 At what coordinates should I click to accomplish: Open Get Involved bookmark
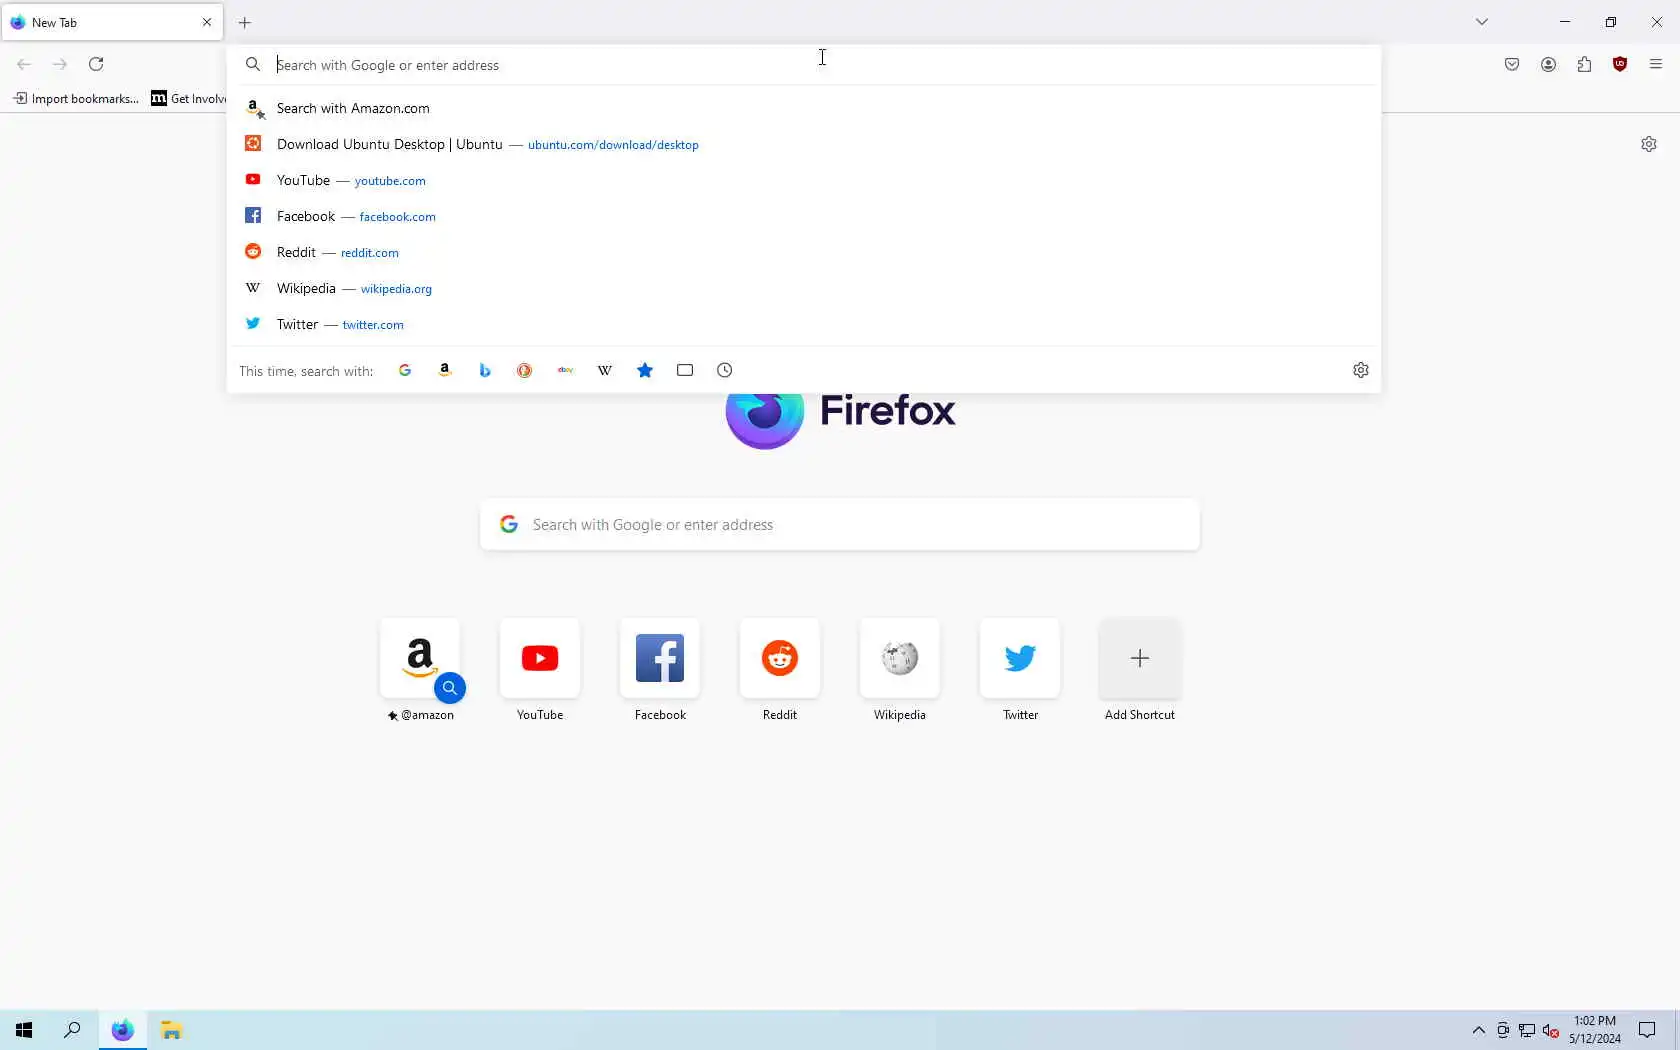click(x=189, y=98)
